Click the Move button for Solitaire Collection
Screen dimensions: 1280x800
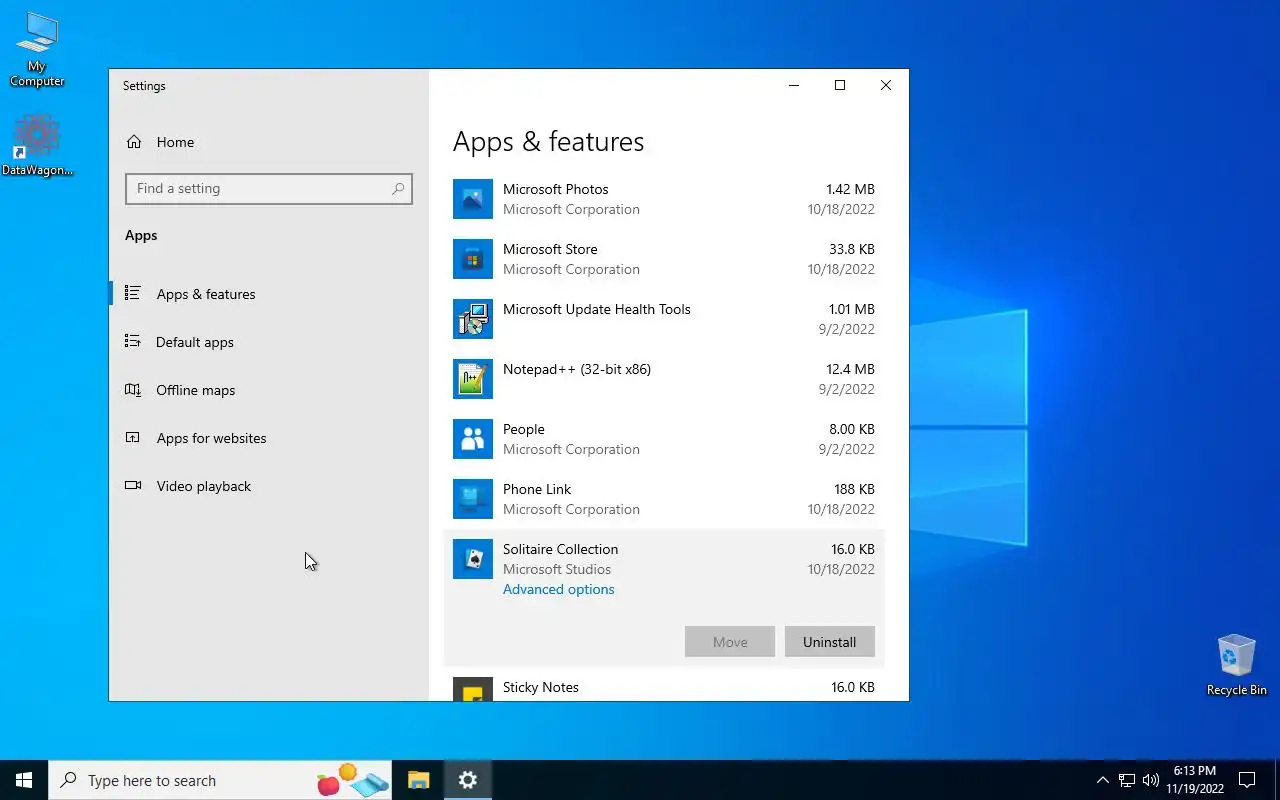click(x=730, y=642)
